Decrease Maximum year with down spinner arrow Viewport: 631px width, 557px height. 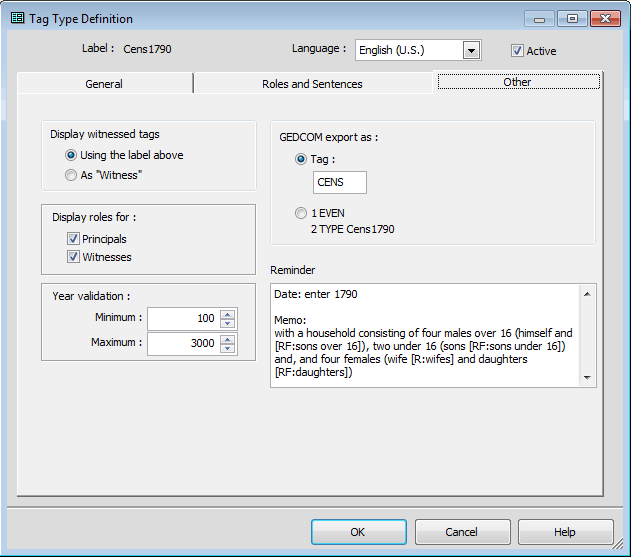click(227, 348)
